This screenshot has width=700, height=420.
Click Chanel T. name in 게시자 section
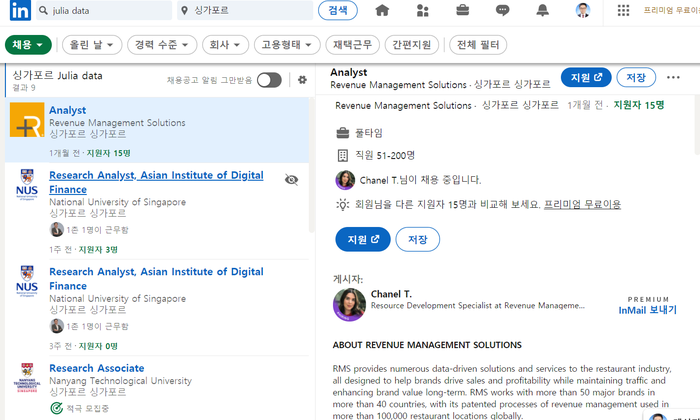click(x=392, y=294)
